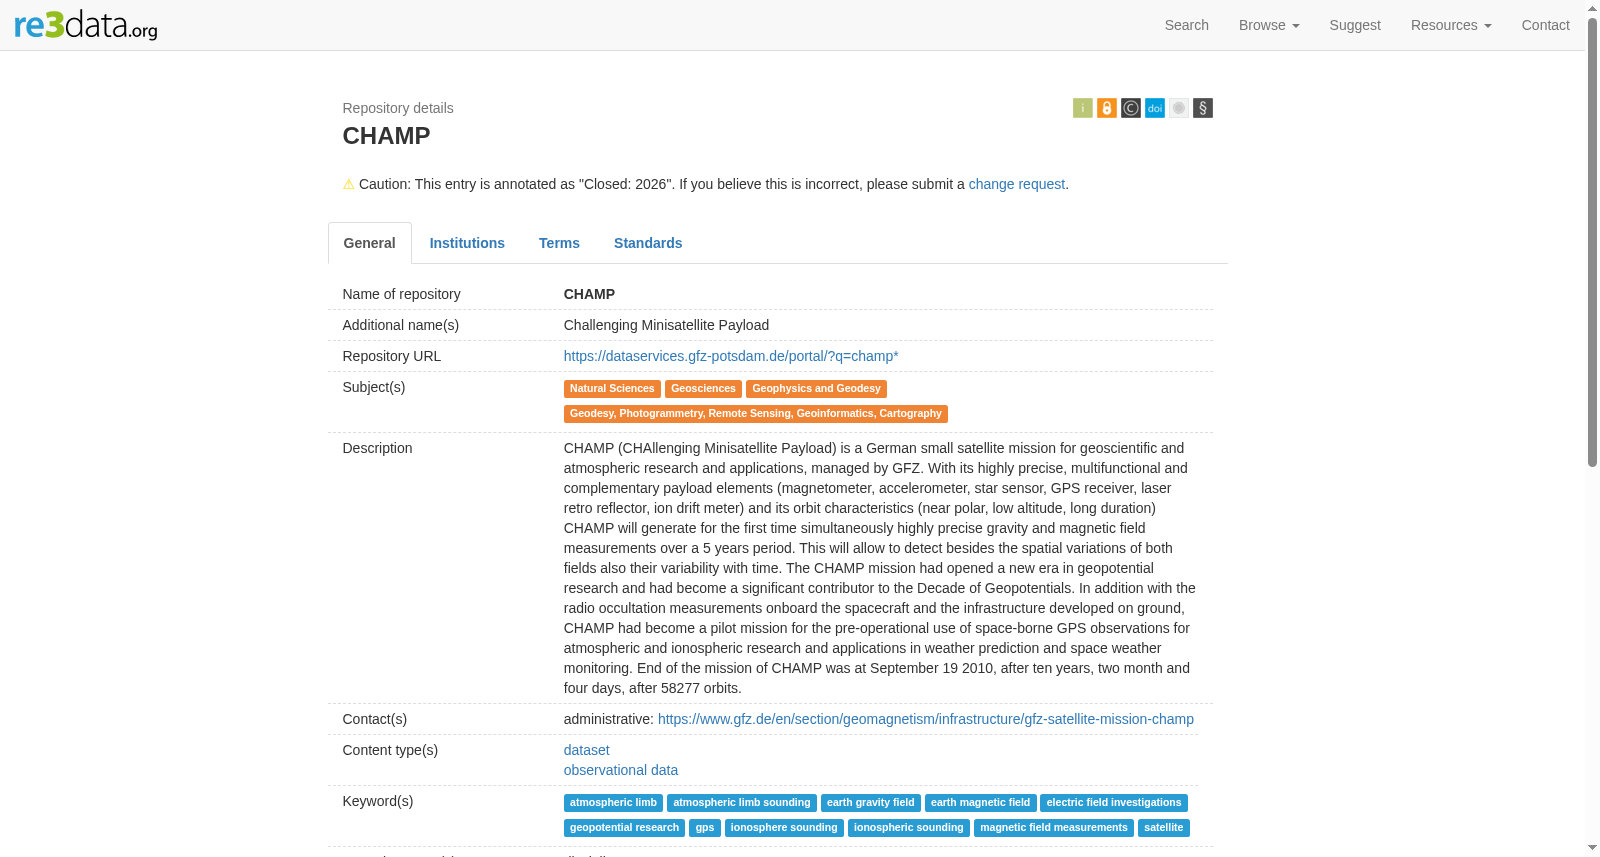Select the observational data content type link
The image size is (1600, 857).
pyautogui.click(x=620, y=770)
